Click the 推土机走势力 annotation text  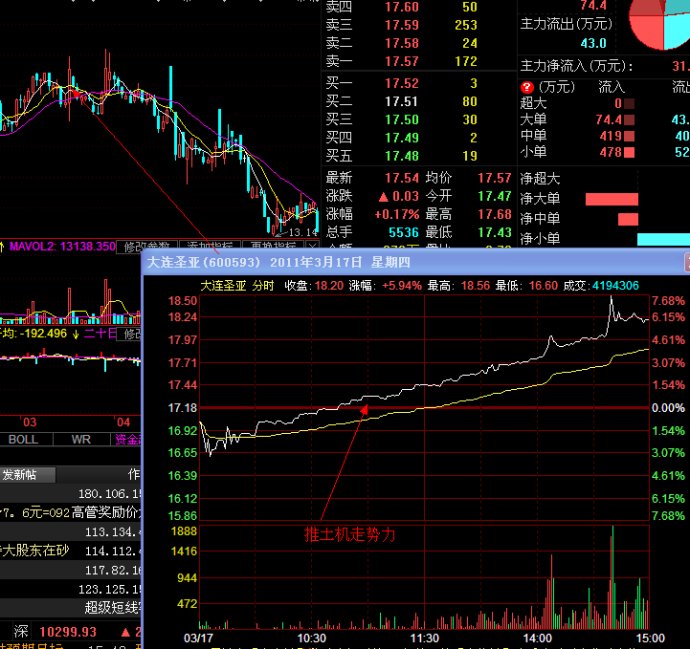point(350,535)
